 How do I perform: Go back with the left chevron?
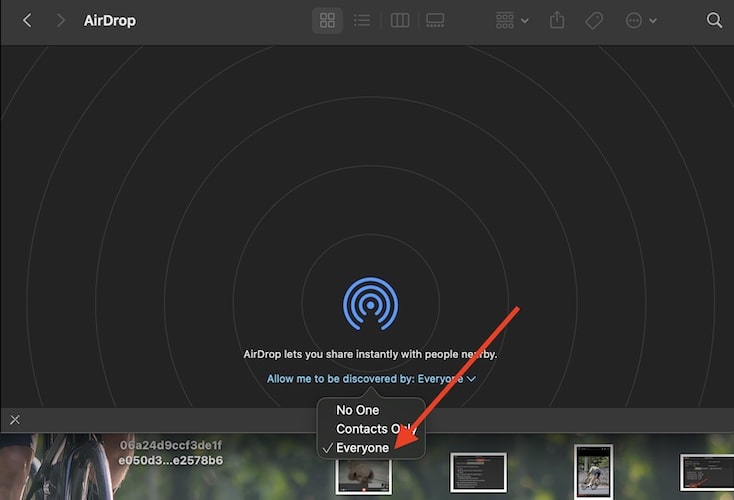click(27, 20)
